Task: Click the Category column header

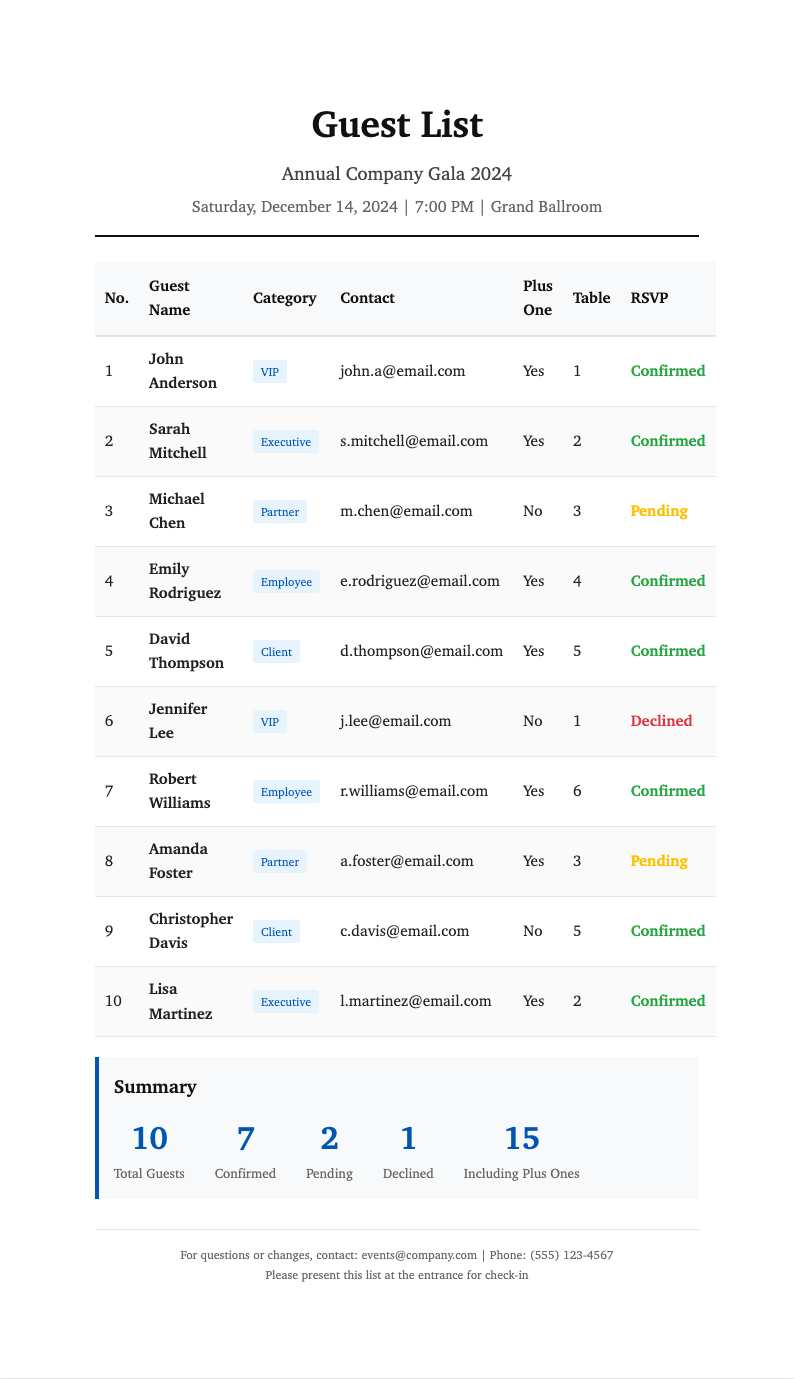Action: tap(285, 298)
